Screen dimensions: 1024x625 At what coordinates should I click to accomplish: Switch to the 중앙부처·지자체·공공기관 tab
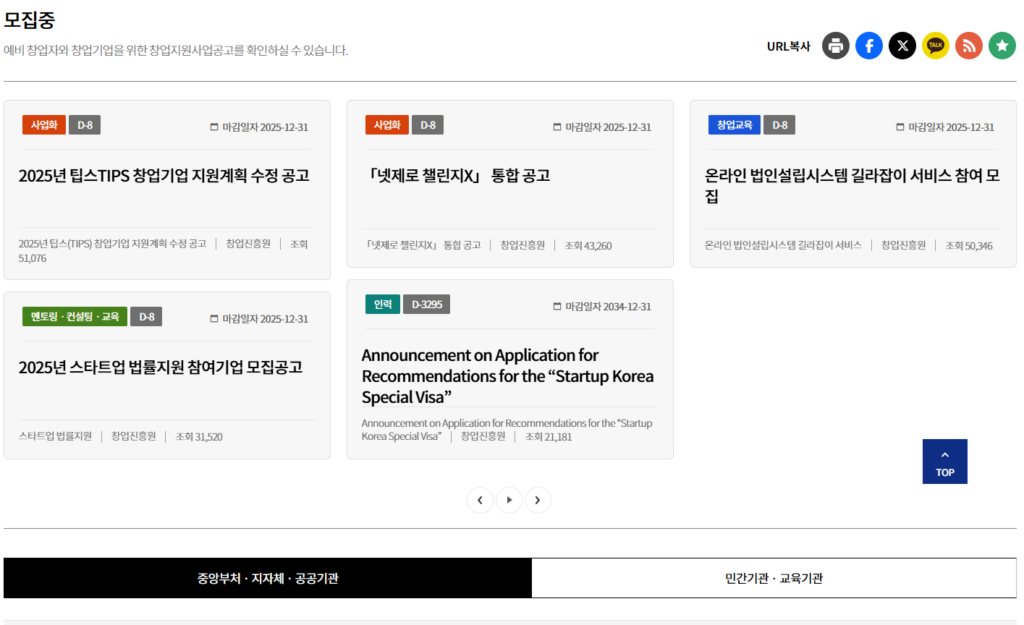coord(267,578)
